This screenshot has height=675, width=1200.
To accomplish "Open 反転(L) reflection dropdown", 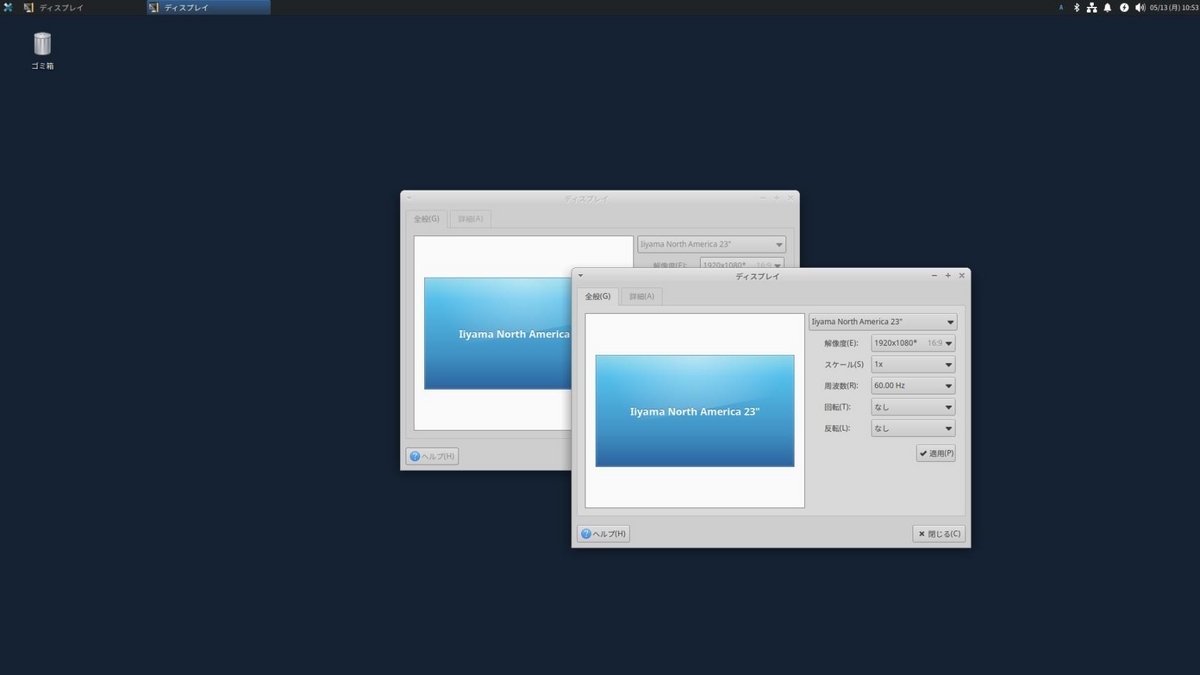I will click(x=913, y=428).
